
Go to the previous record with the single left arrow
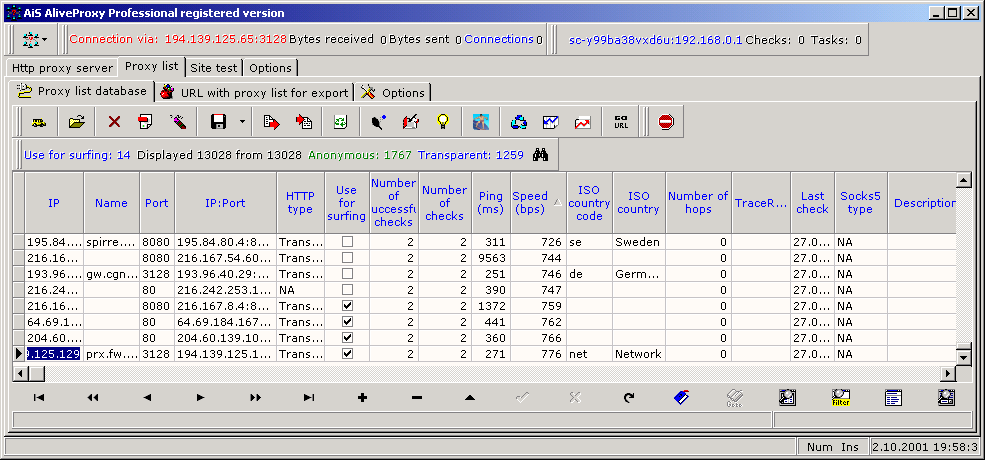[147, 397]
